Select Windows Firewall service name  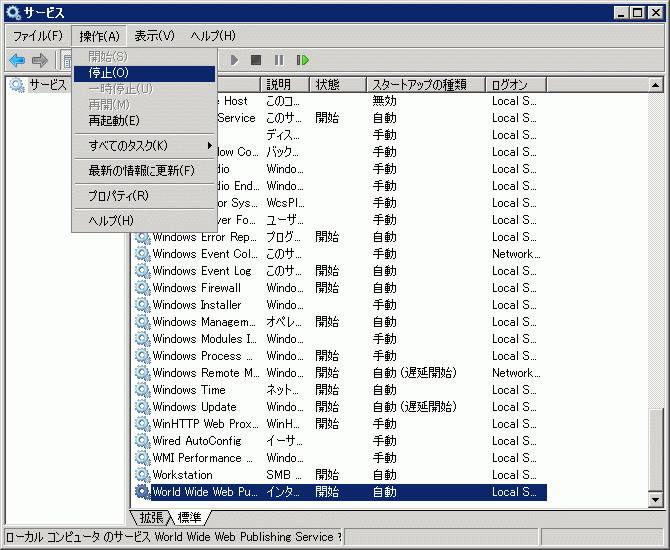tap(197, 288)
